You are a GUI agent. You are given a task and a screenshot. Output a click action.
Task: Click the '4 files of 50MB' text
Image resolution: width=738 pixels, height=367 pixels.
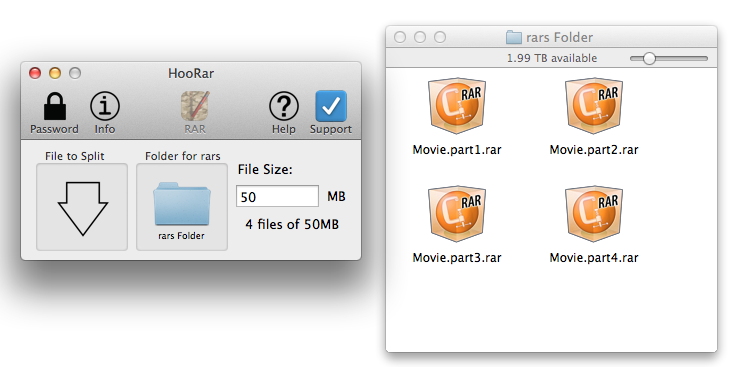(x=292, y=224)
